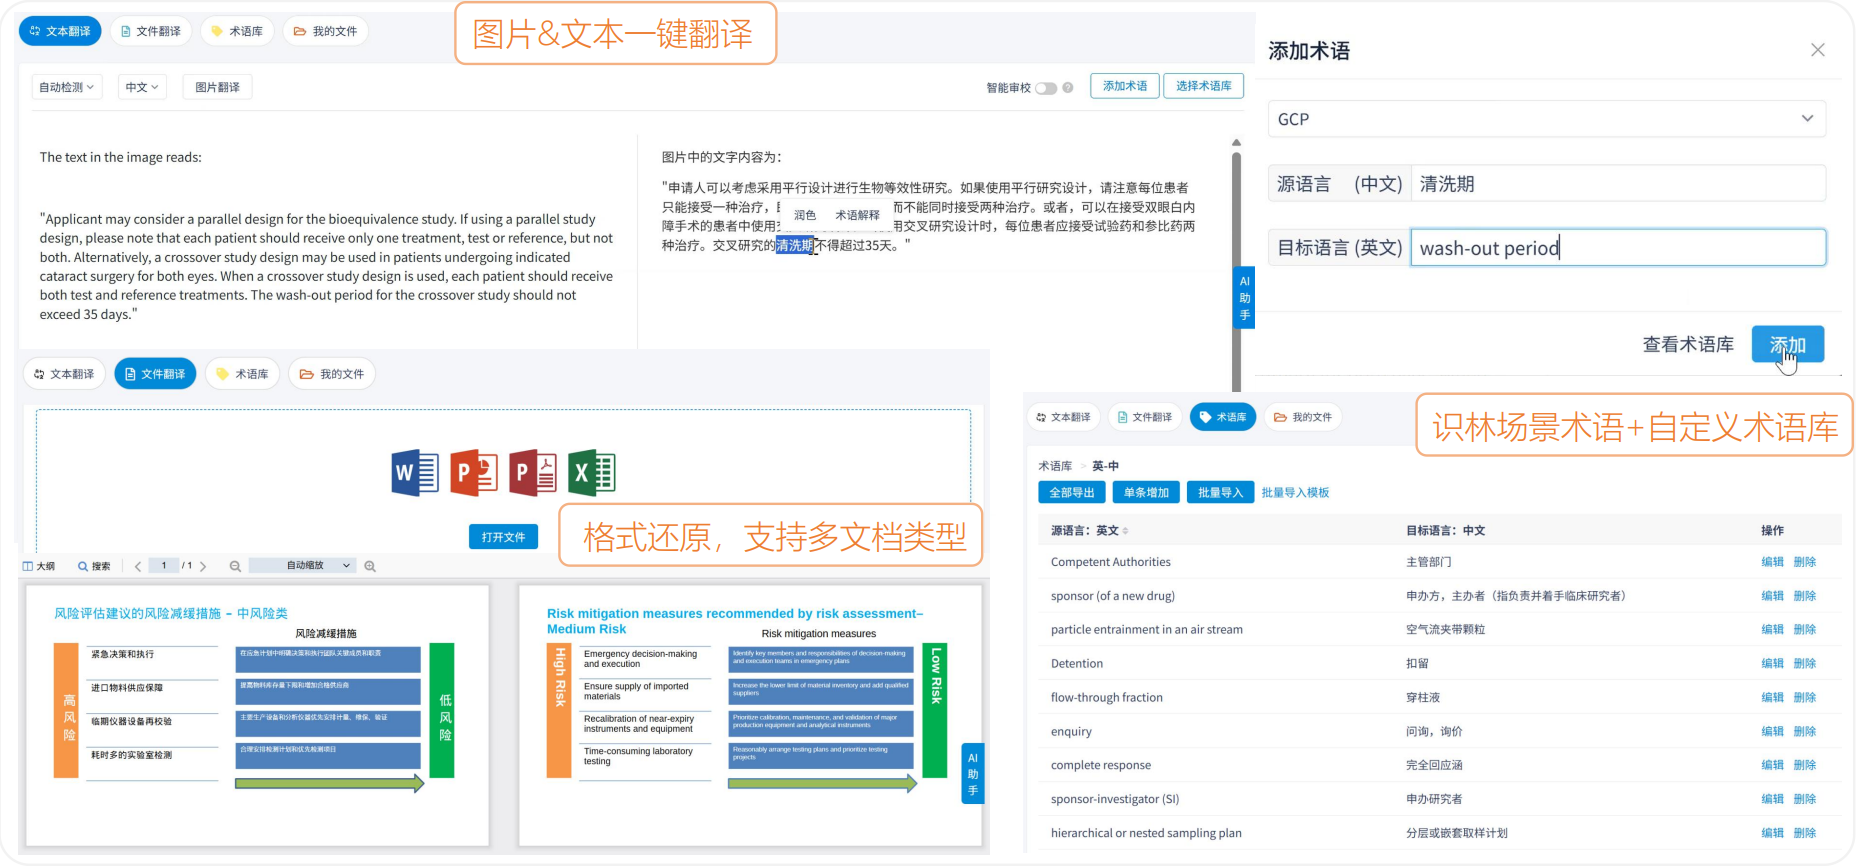Click the zoom in magnifier in viewer toolbar

[x=370, y=566]
